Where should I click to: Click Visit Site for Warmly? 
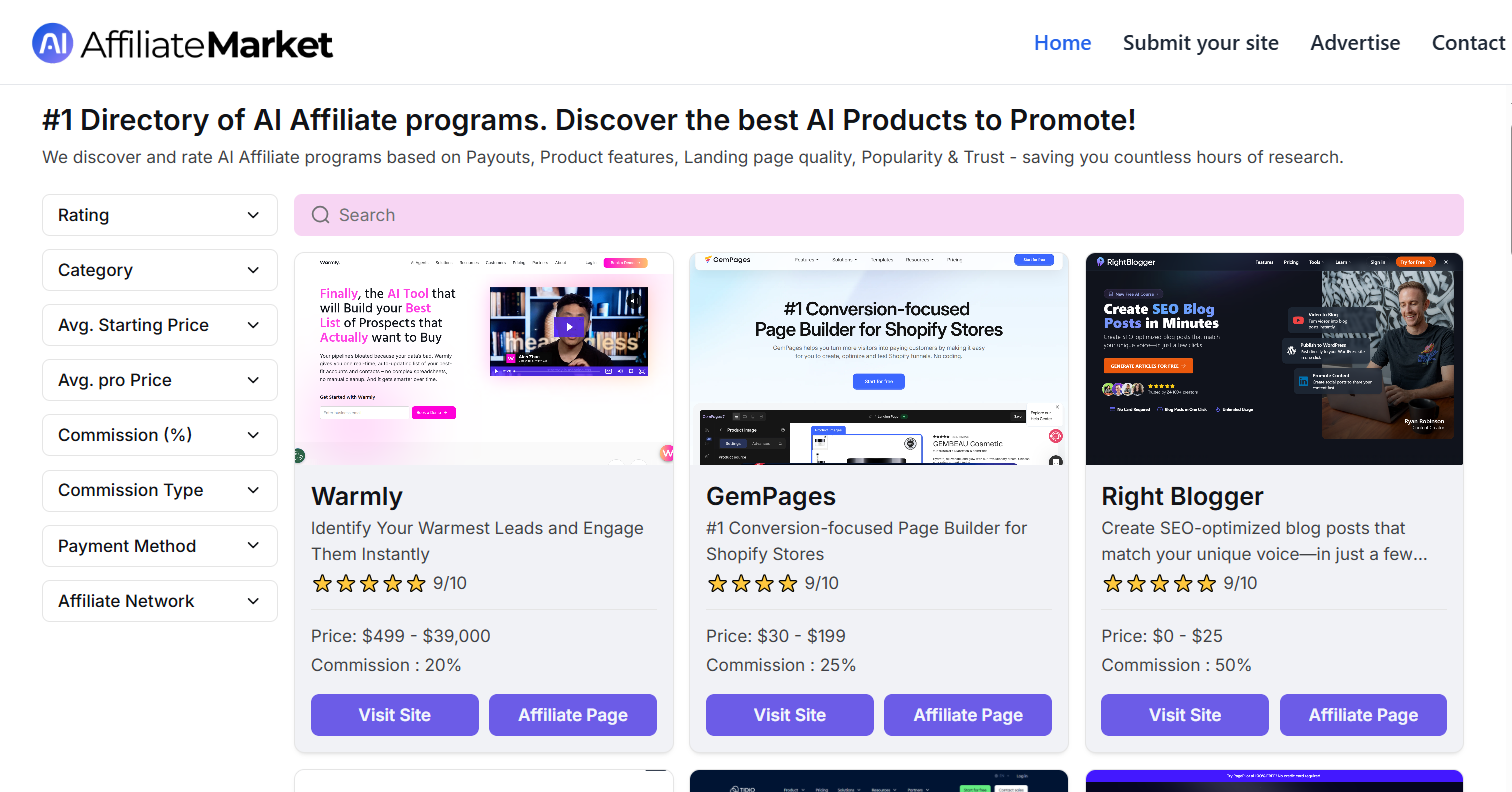click(395, 715)
